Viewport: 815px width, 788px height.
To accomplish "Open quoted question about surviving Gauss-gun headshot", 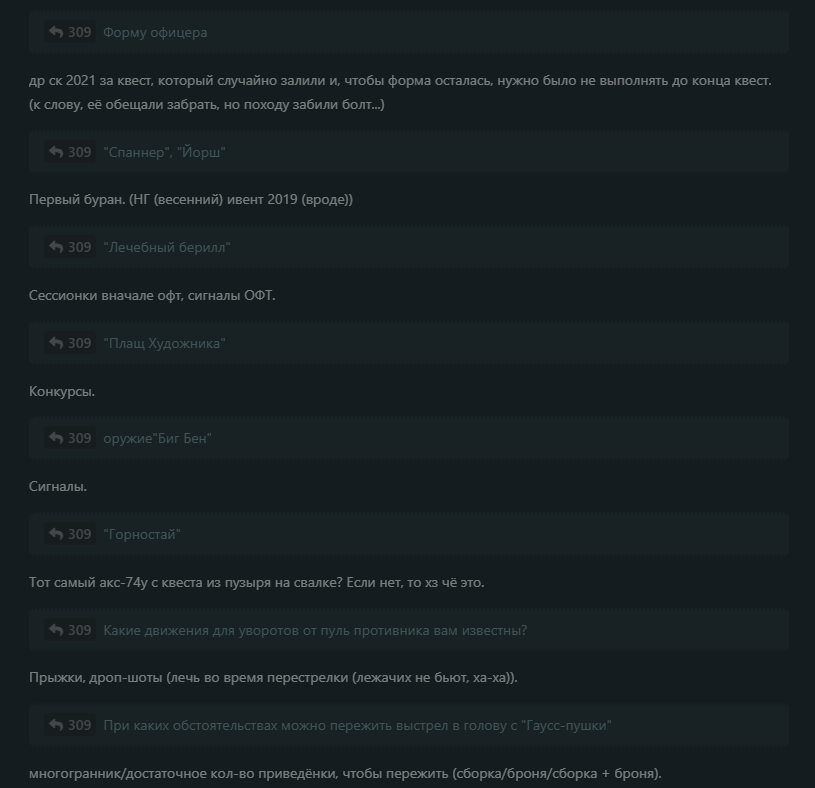I will point(357,725).
